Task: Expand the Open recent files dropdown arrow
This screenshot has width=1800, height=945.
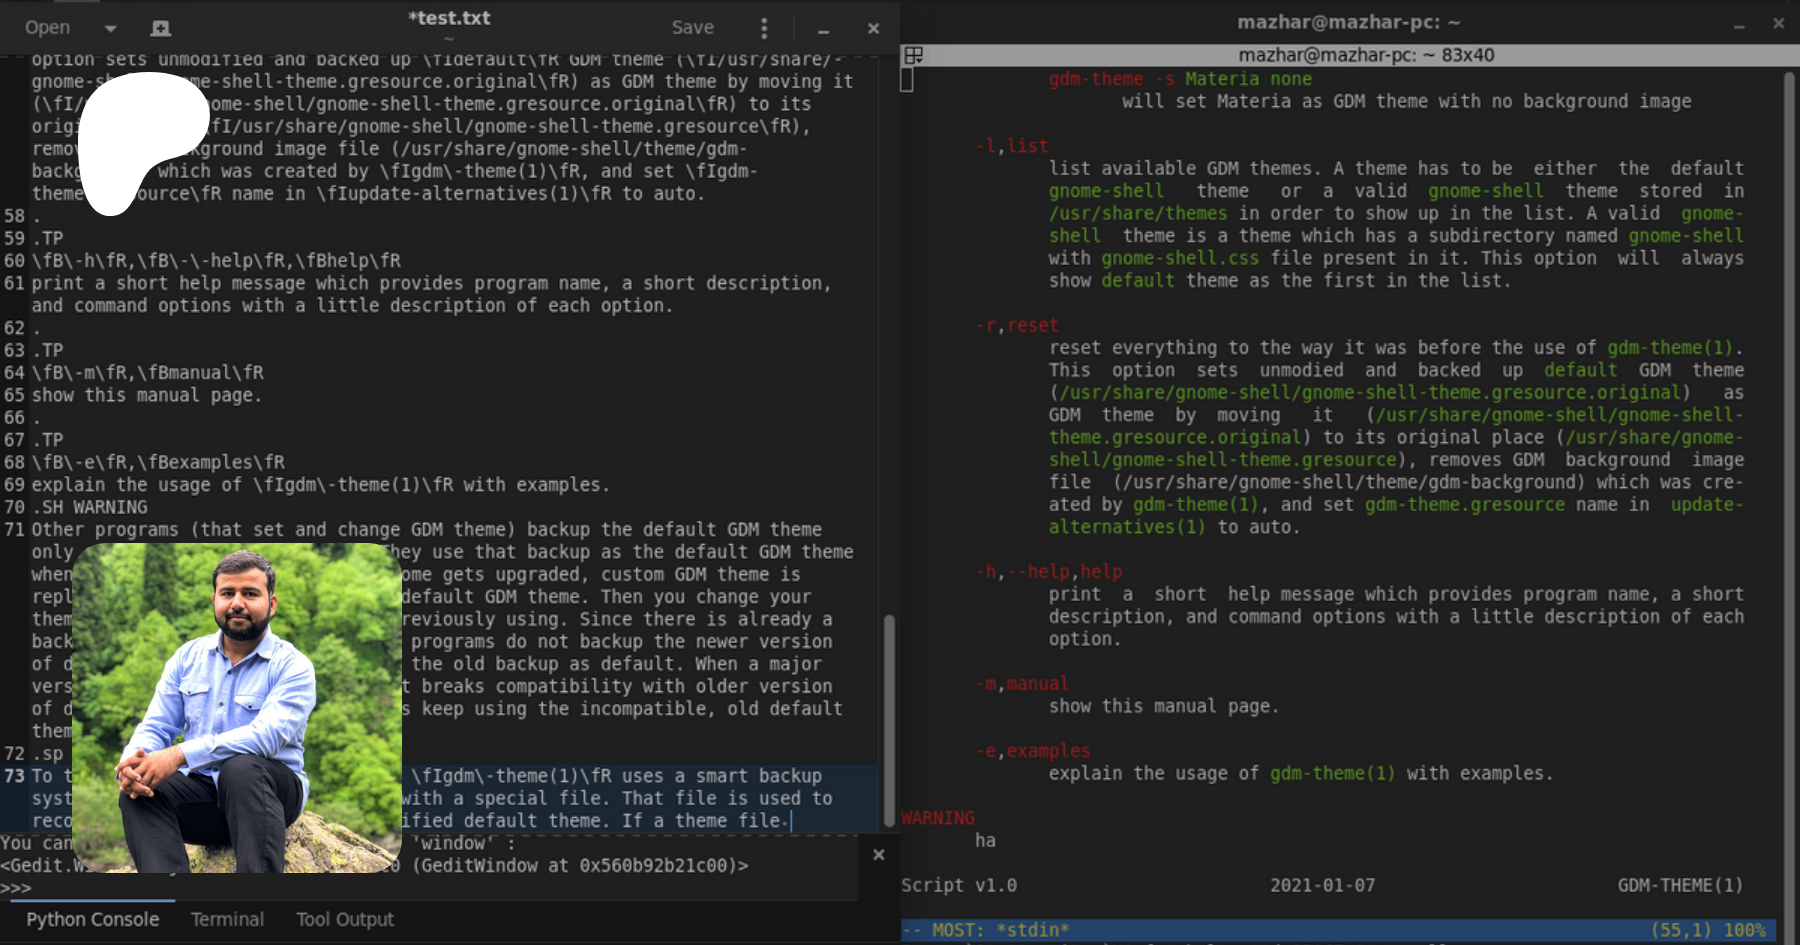Action: coord(110,28)
